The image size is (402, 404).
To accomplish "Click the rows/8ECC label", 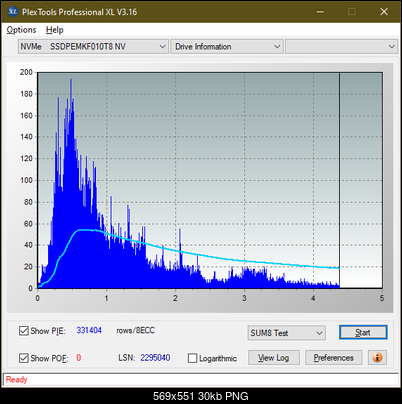I will point(136,330).
